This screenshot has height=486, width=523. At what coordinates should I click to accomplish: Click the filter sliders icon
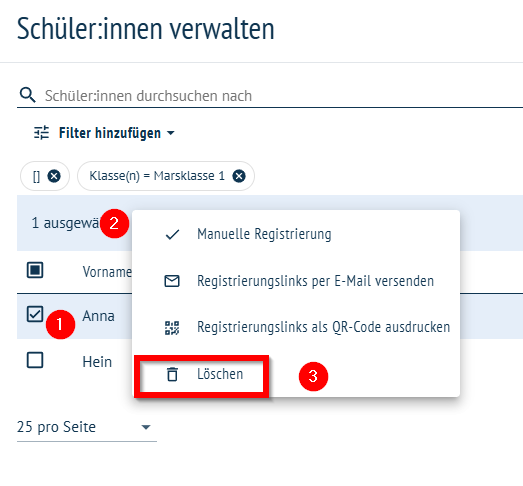41,133
